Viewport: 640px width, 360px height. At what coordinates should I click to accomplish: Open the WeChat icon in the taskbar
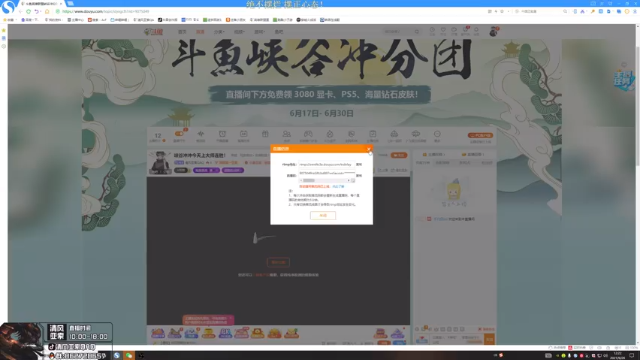click(129, 356)
